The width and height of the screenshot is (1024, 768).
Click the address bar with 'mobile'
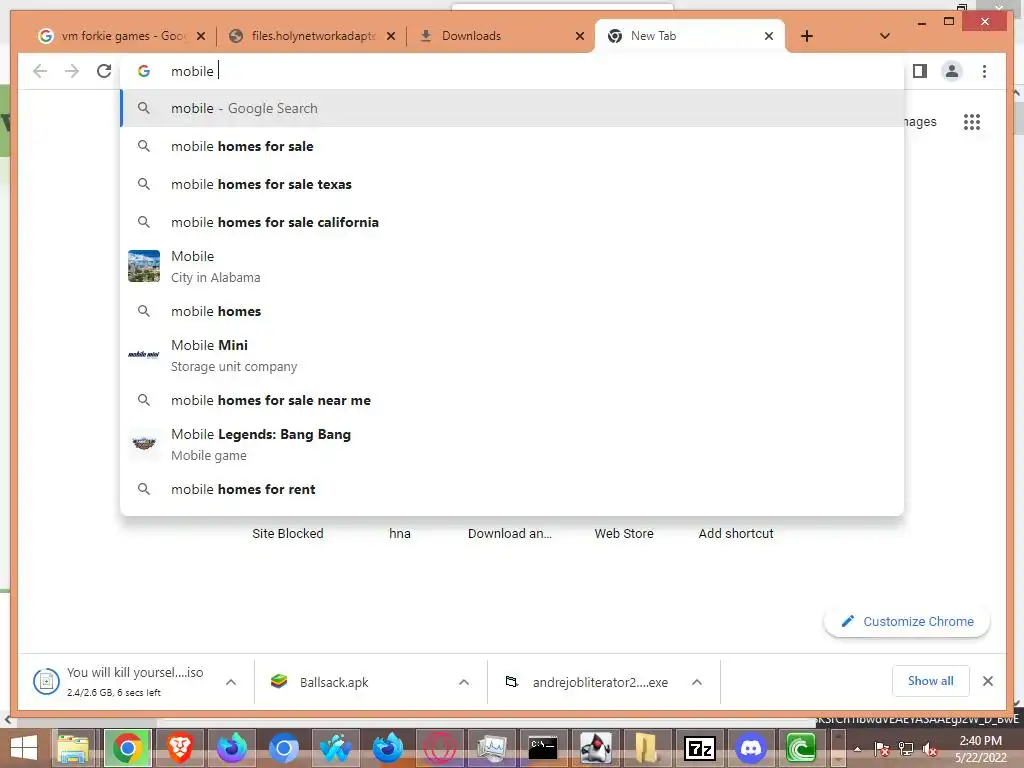pos(513,71)
